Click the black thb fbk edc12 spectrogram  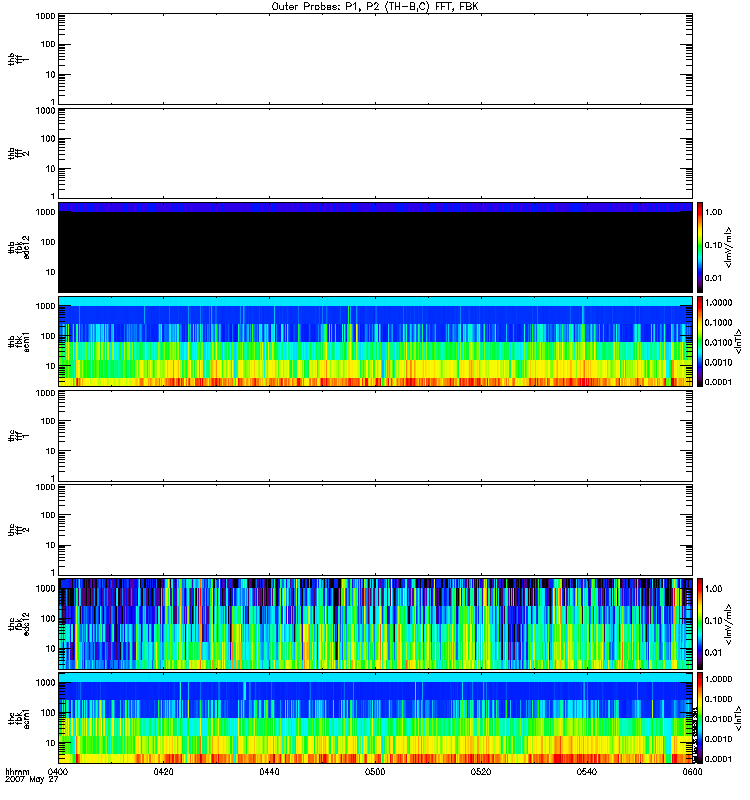[375, 247]
